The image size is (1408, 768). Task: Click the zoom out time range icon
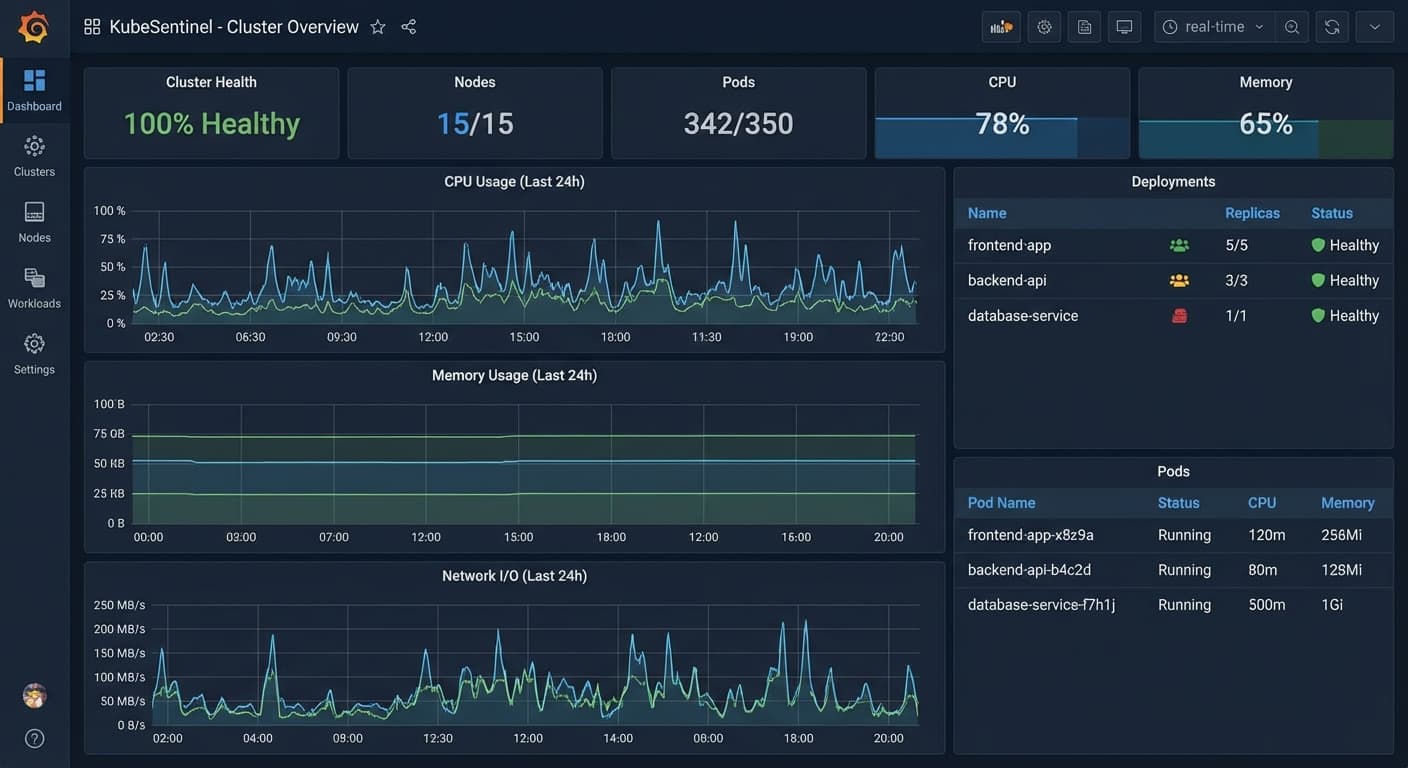(x=1292, y=27)
